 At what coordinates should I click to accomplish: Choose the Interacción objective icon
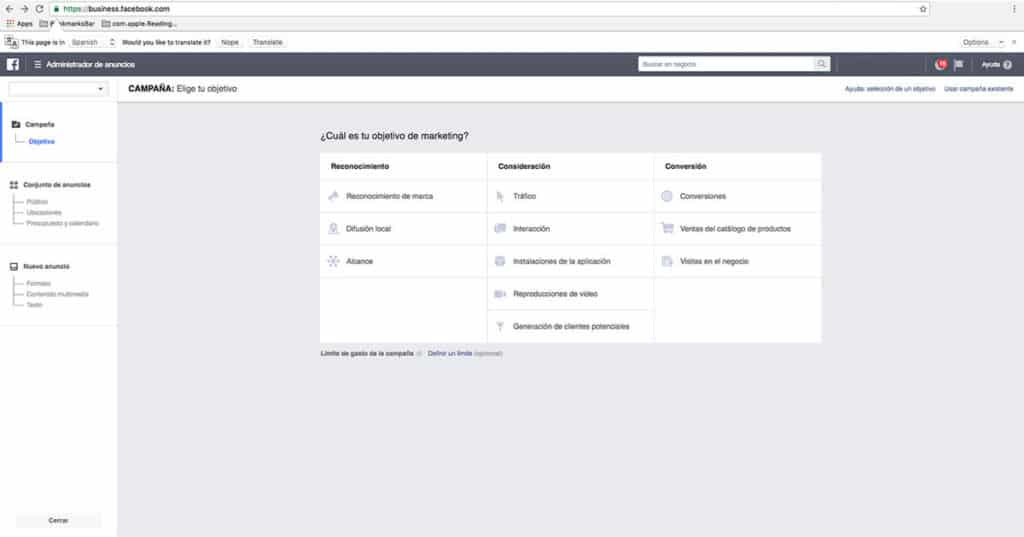(x=500, y=229)
